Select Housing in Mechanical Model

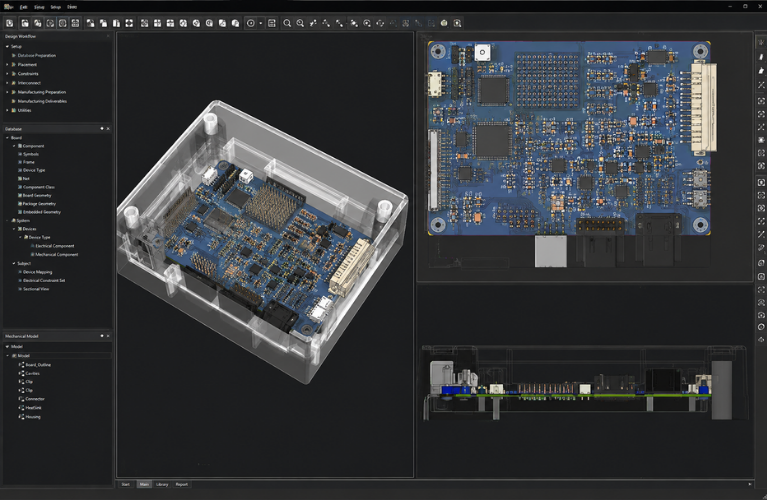[x=33, y=417]
